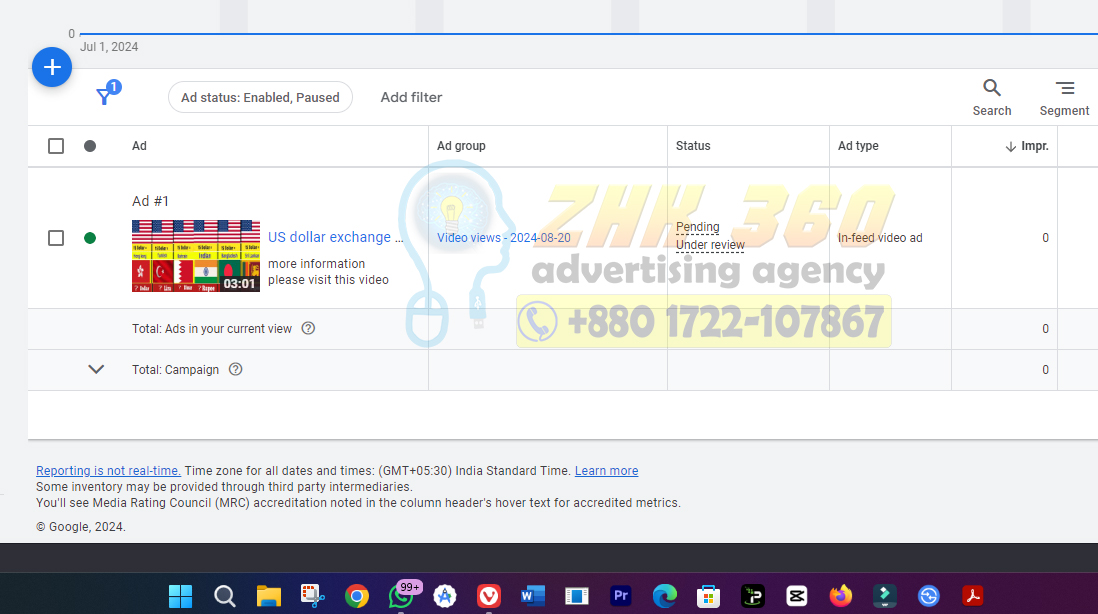
Task: Click the 'more information' ad description line
Action: [317, 264]
